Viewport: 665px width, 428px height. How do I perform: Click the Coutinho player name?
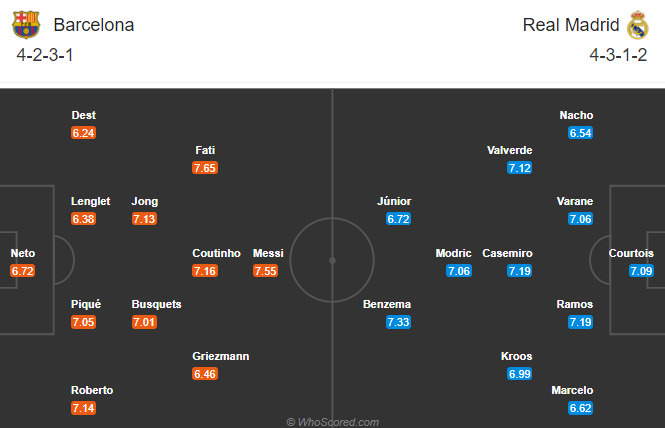(x=216, y=253)
